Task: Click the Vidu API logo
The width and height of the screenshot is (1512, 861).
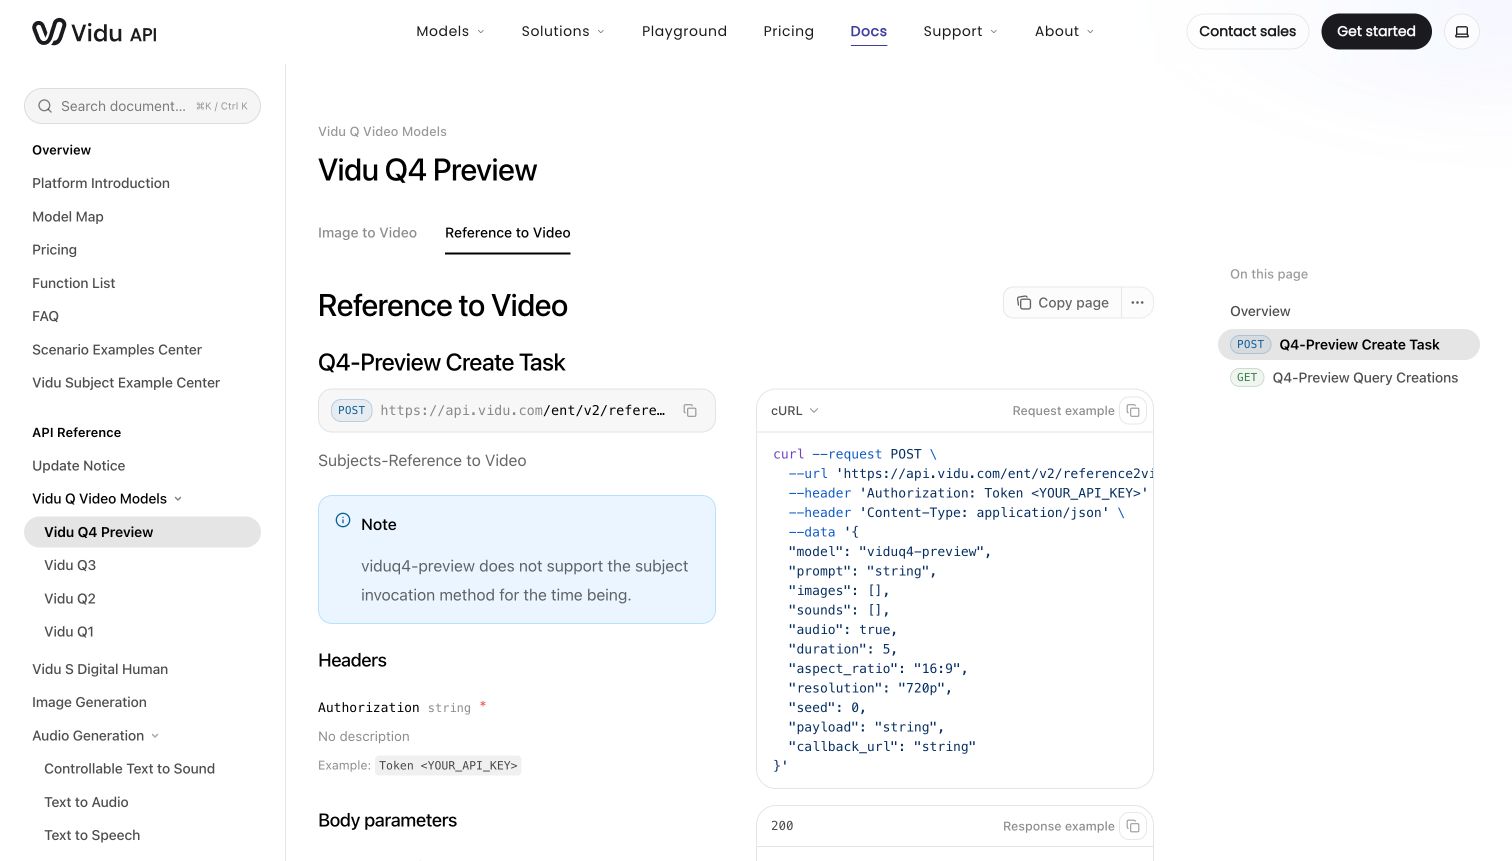Action: (94, 32)
